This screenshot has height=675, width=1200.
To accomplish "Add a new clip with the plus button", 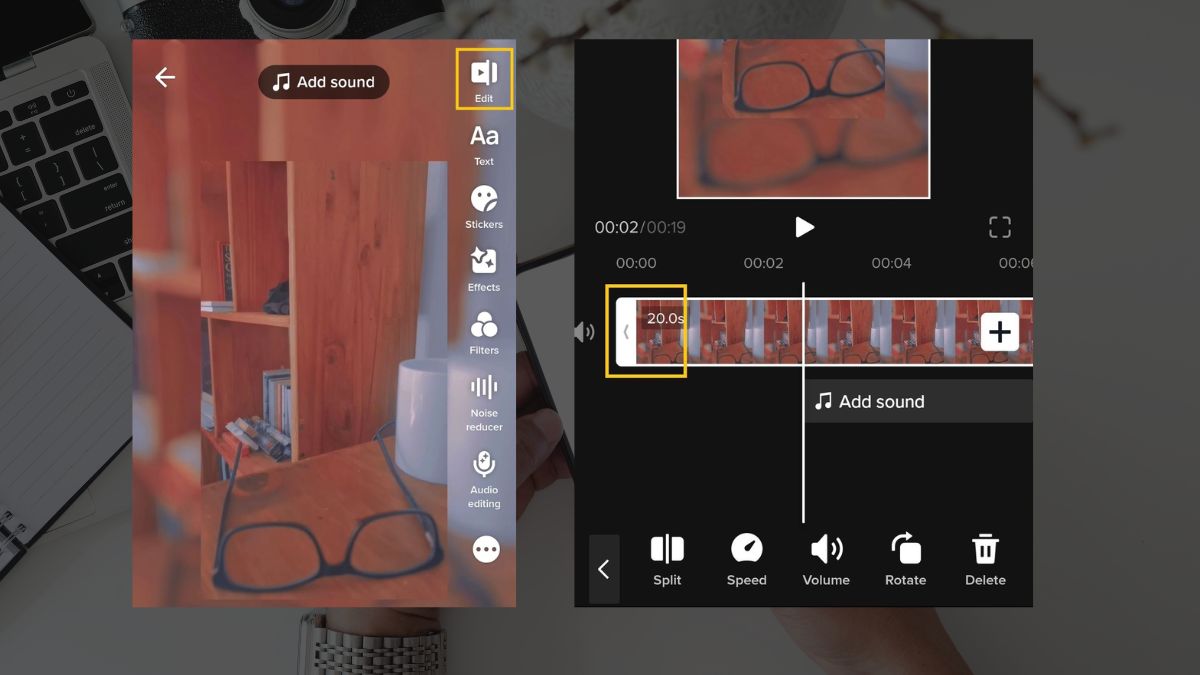I will 999,331.
